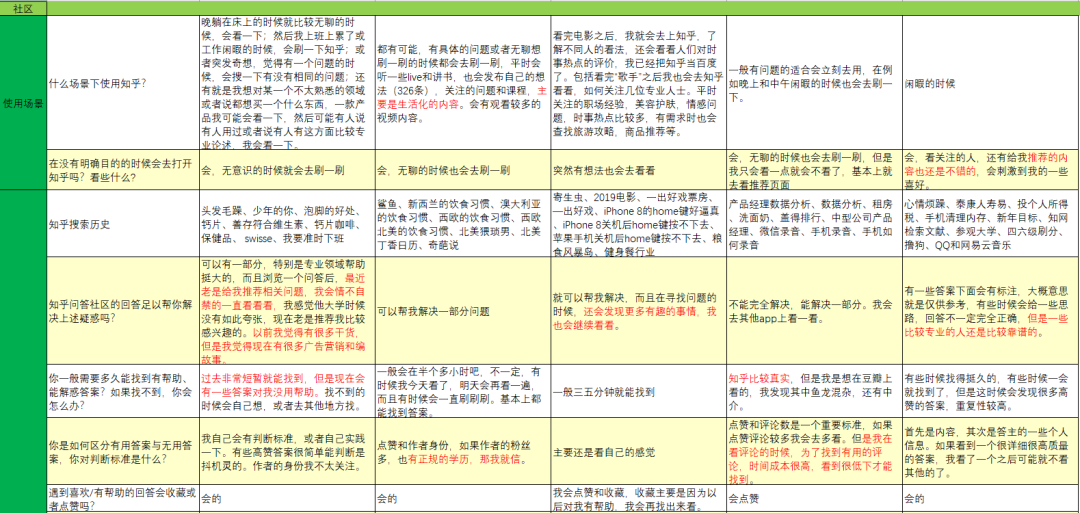Select question 在没有明确目的的时候会去打开知乎吗
Screen dimensions: 1080x513
(123, 169)
